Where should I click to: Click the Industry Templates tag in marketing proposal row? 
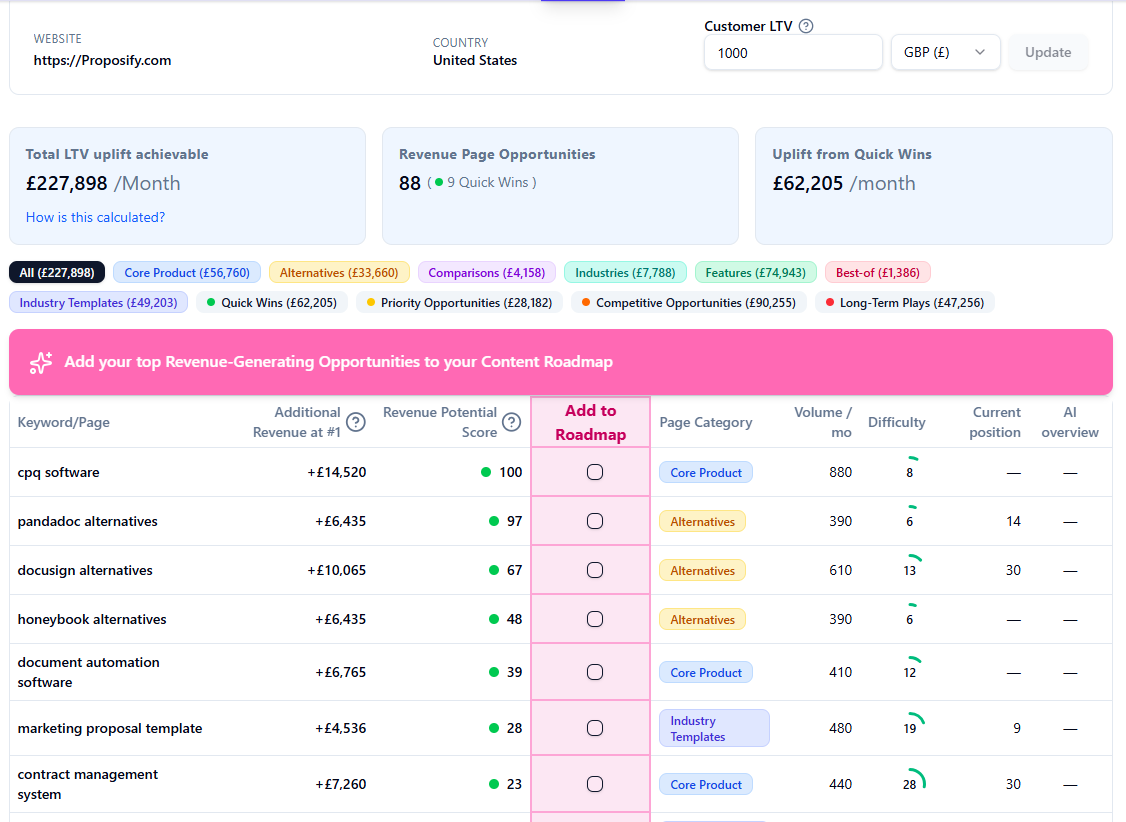coord(714,728)
